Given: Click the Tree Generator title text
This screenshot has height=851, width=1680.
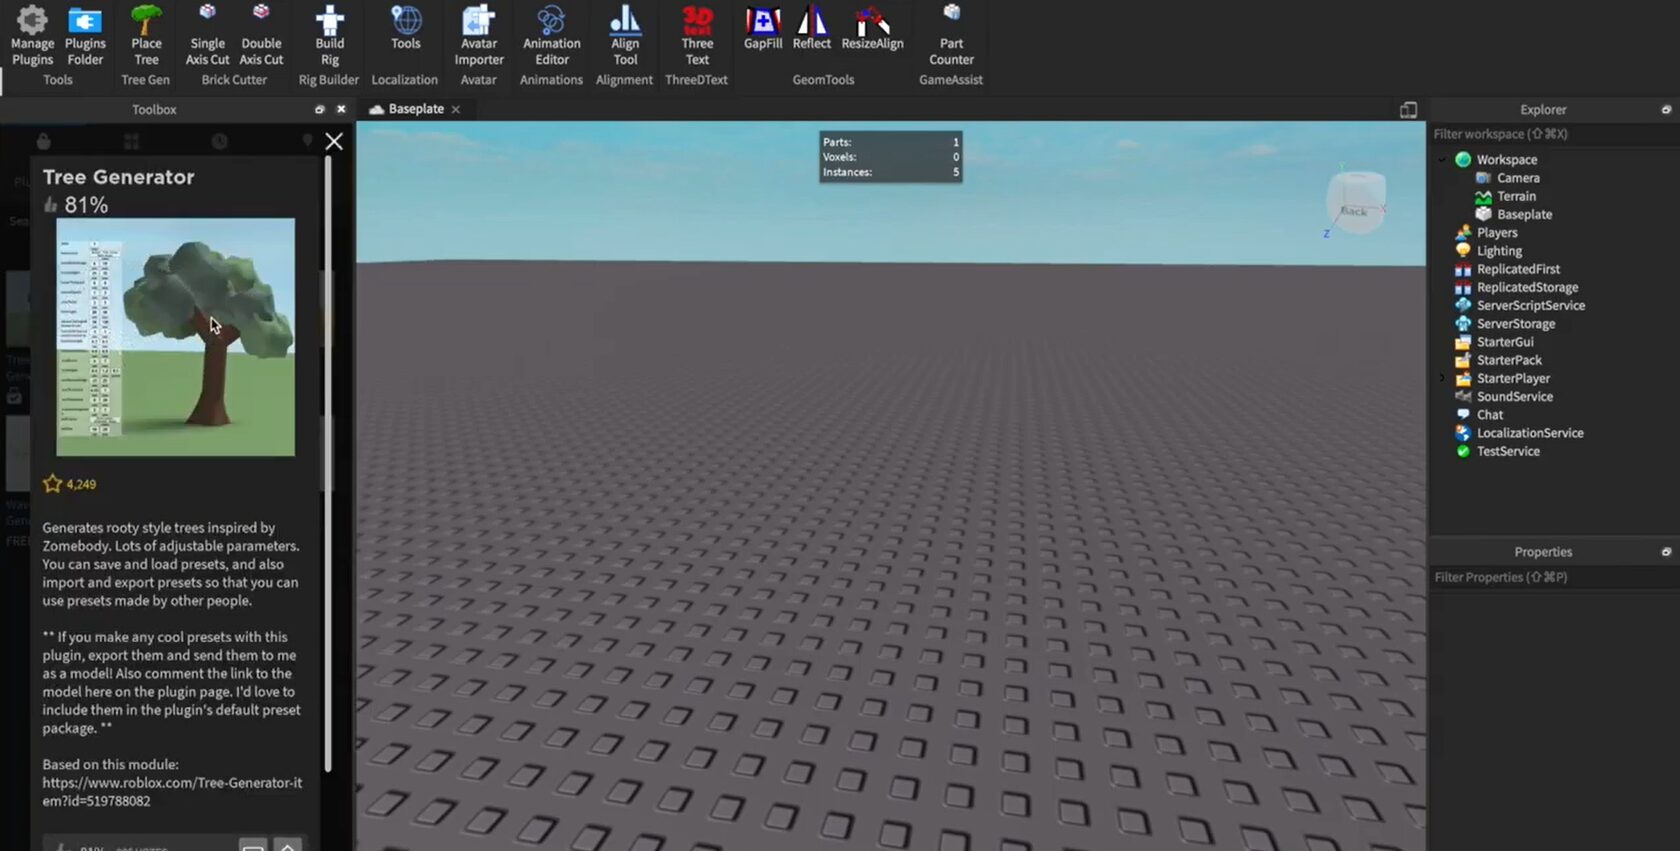Looking at the screenshot, I should (118, 177).
